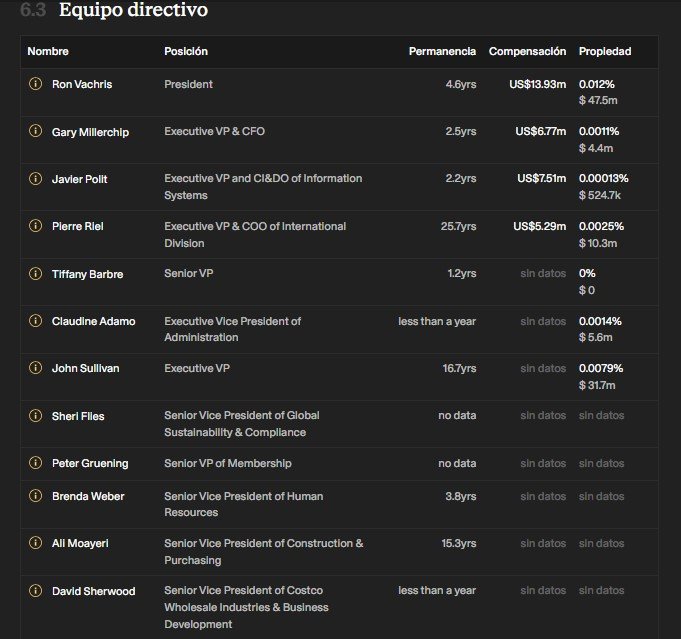Click info icon next to Claudine Adamo

click(35, 321)
